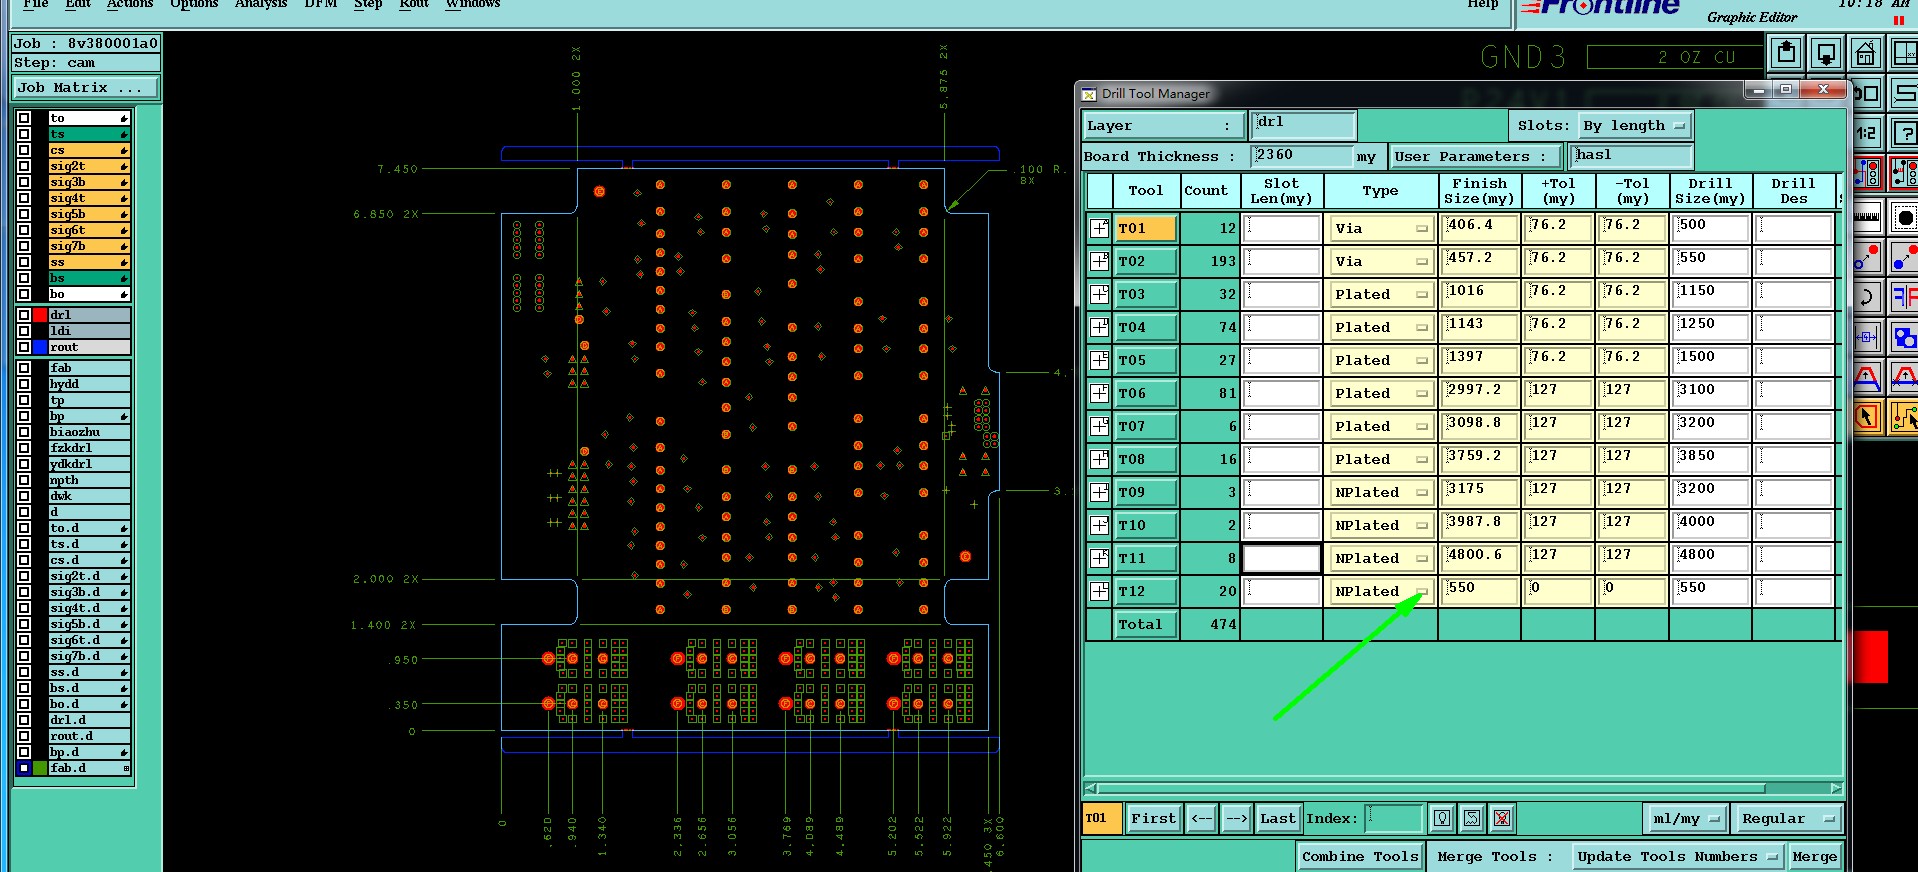Click the red X delete icon beside Index
Screen dimensions: 1918x872
point(1501,818)
